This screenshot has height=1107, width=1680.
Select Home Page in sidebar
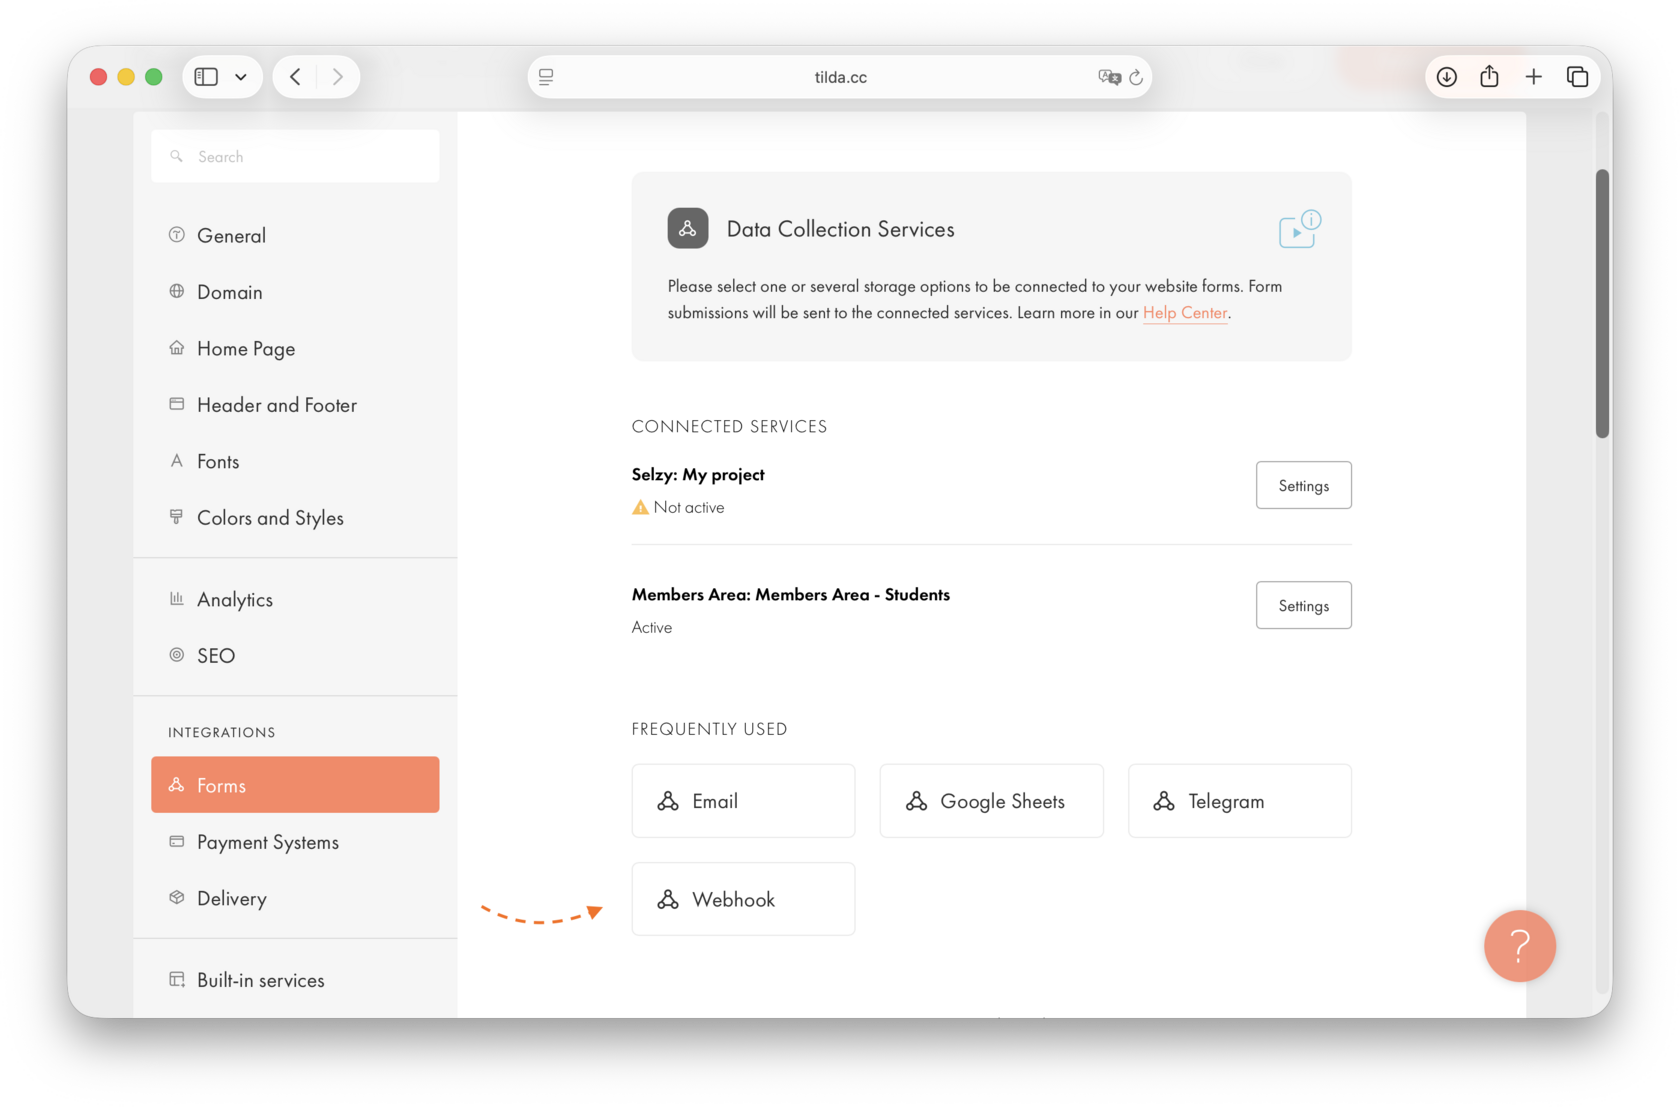click(x=295, y=348)
